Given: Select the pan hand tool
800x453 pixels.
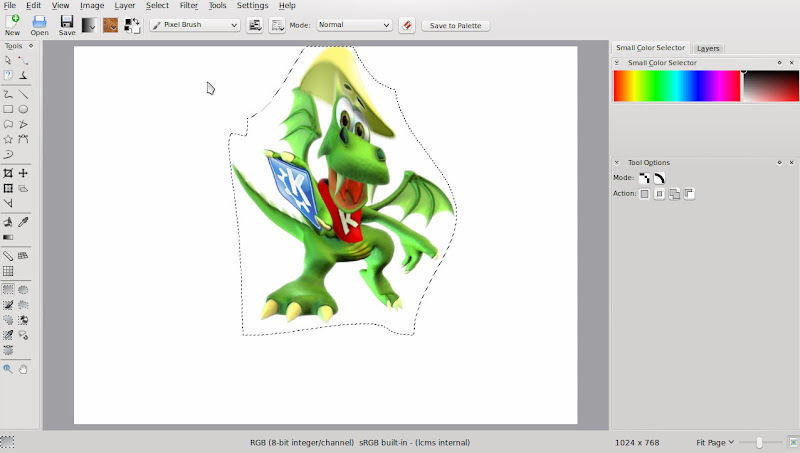Looking at the screenshot, I should [23, 369].
